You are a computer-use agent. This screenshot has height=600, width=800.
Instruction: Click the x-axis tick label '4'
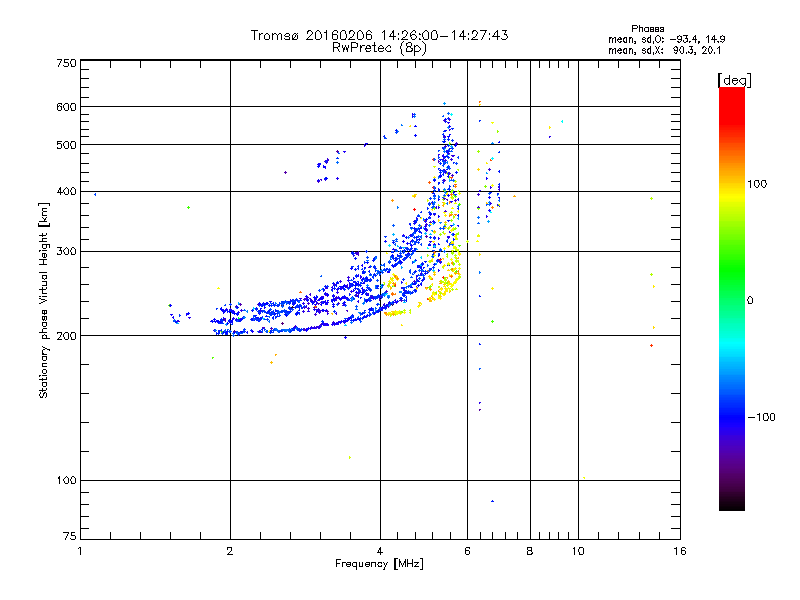pos(380,551)
